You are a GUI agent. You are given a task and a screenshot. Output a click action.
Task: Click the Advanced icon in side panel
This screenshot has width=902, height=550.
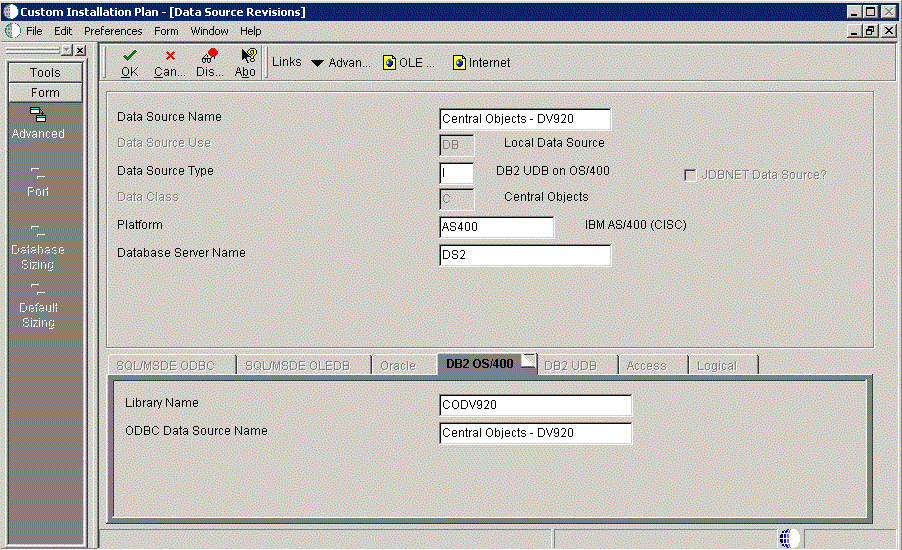click(38, 114)
